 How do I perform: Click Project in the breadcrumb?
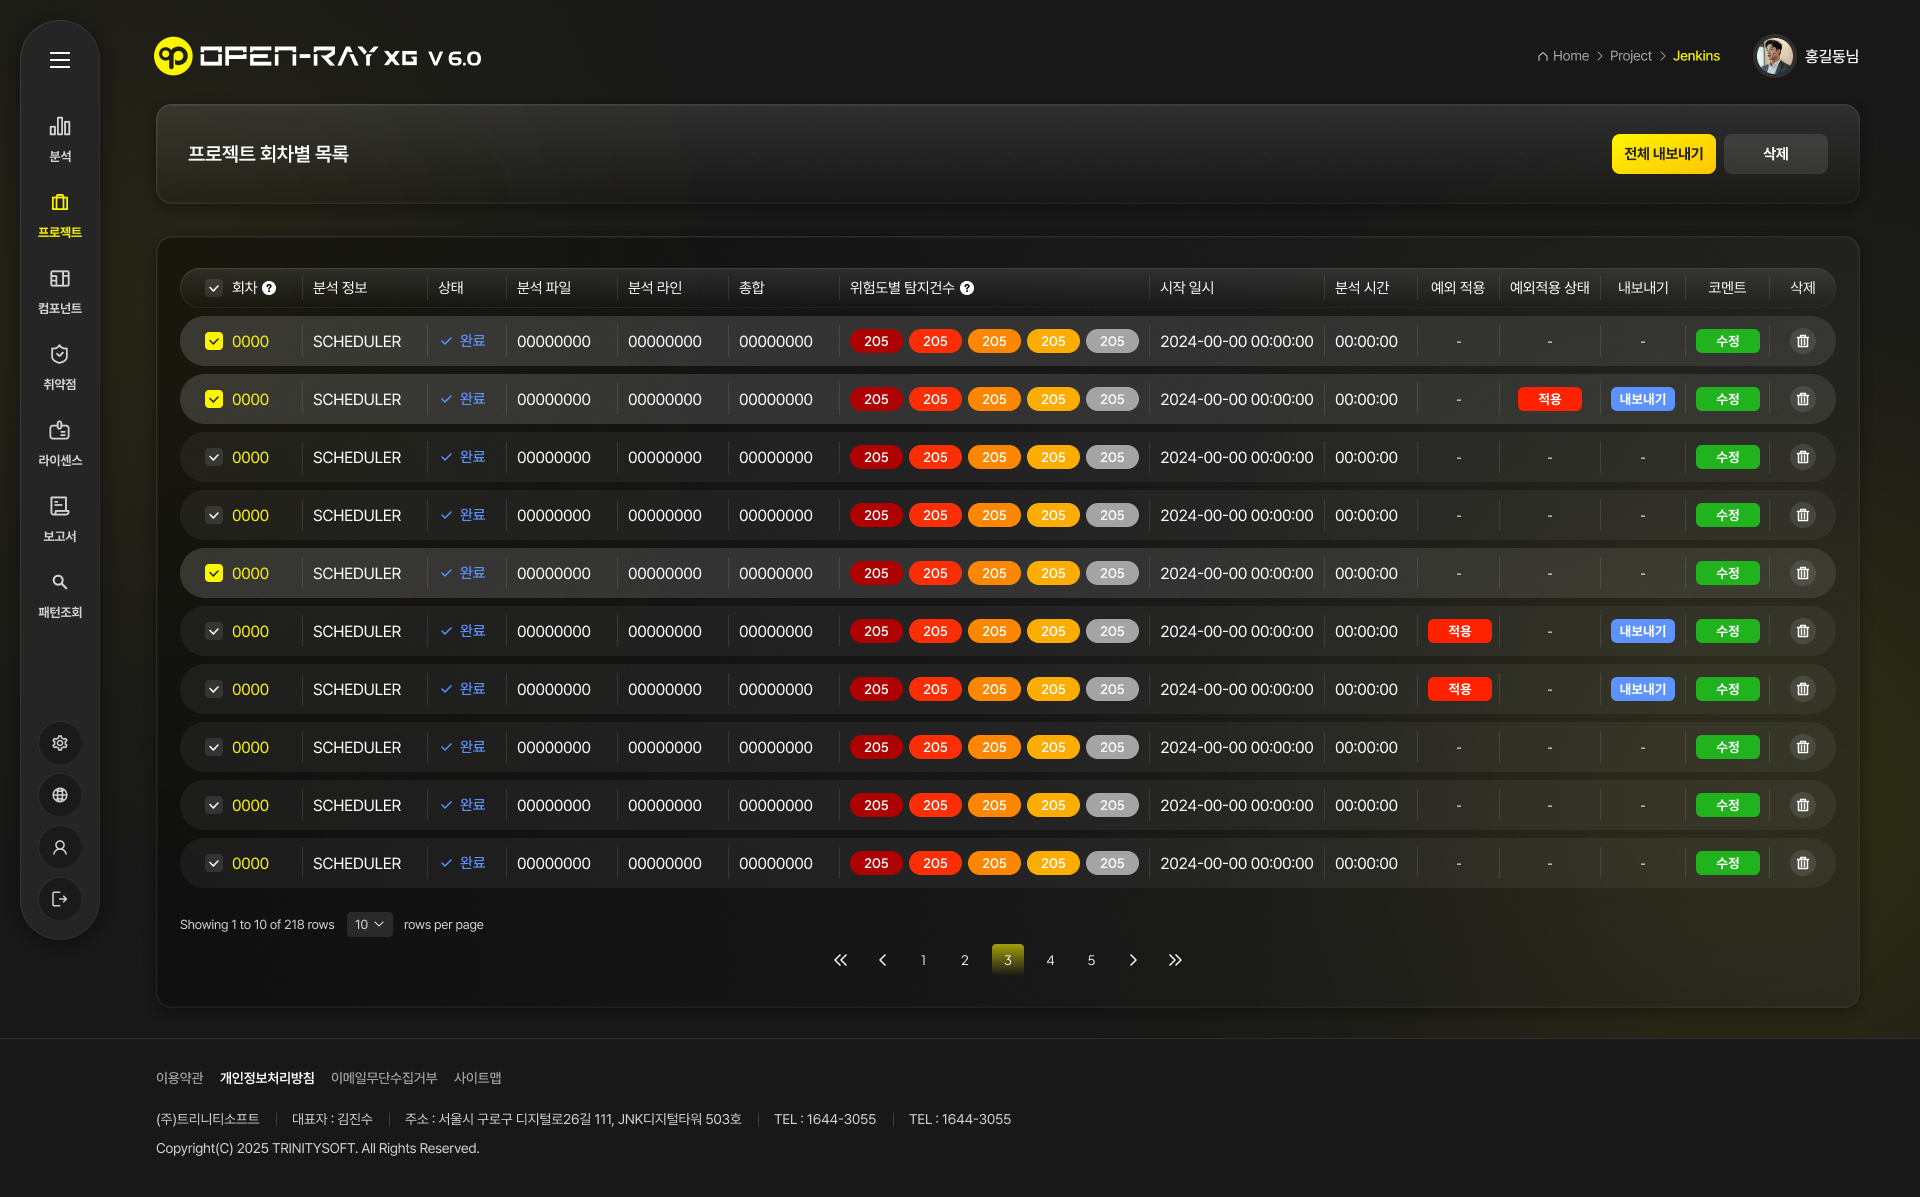coord(1630,56)
